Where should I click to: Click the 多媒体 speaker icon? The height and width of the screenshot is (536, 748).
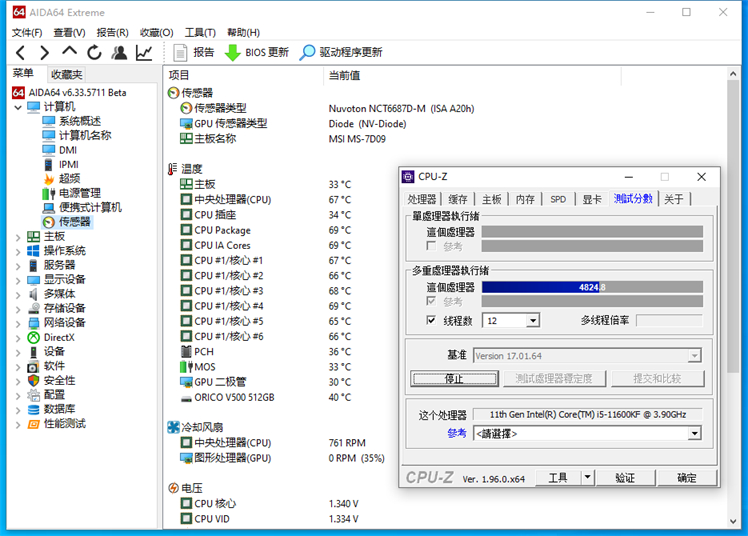33,294
